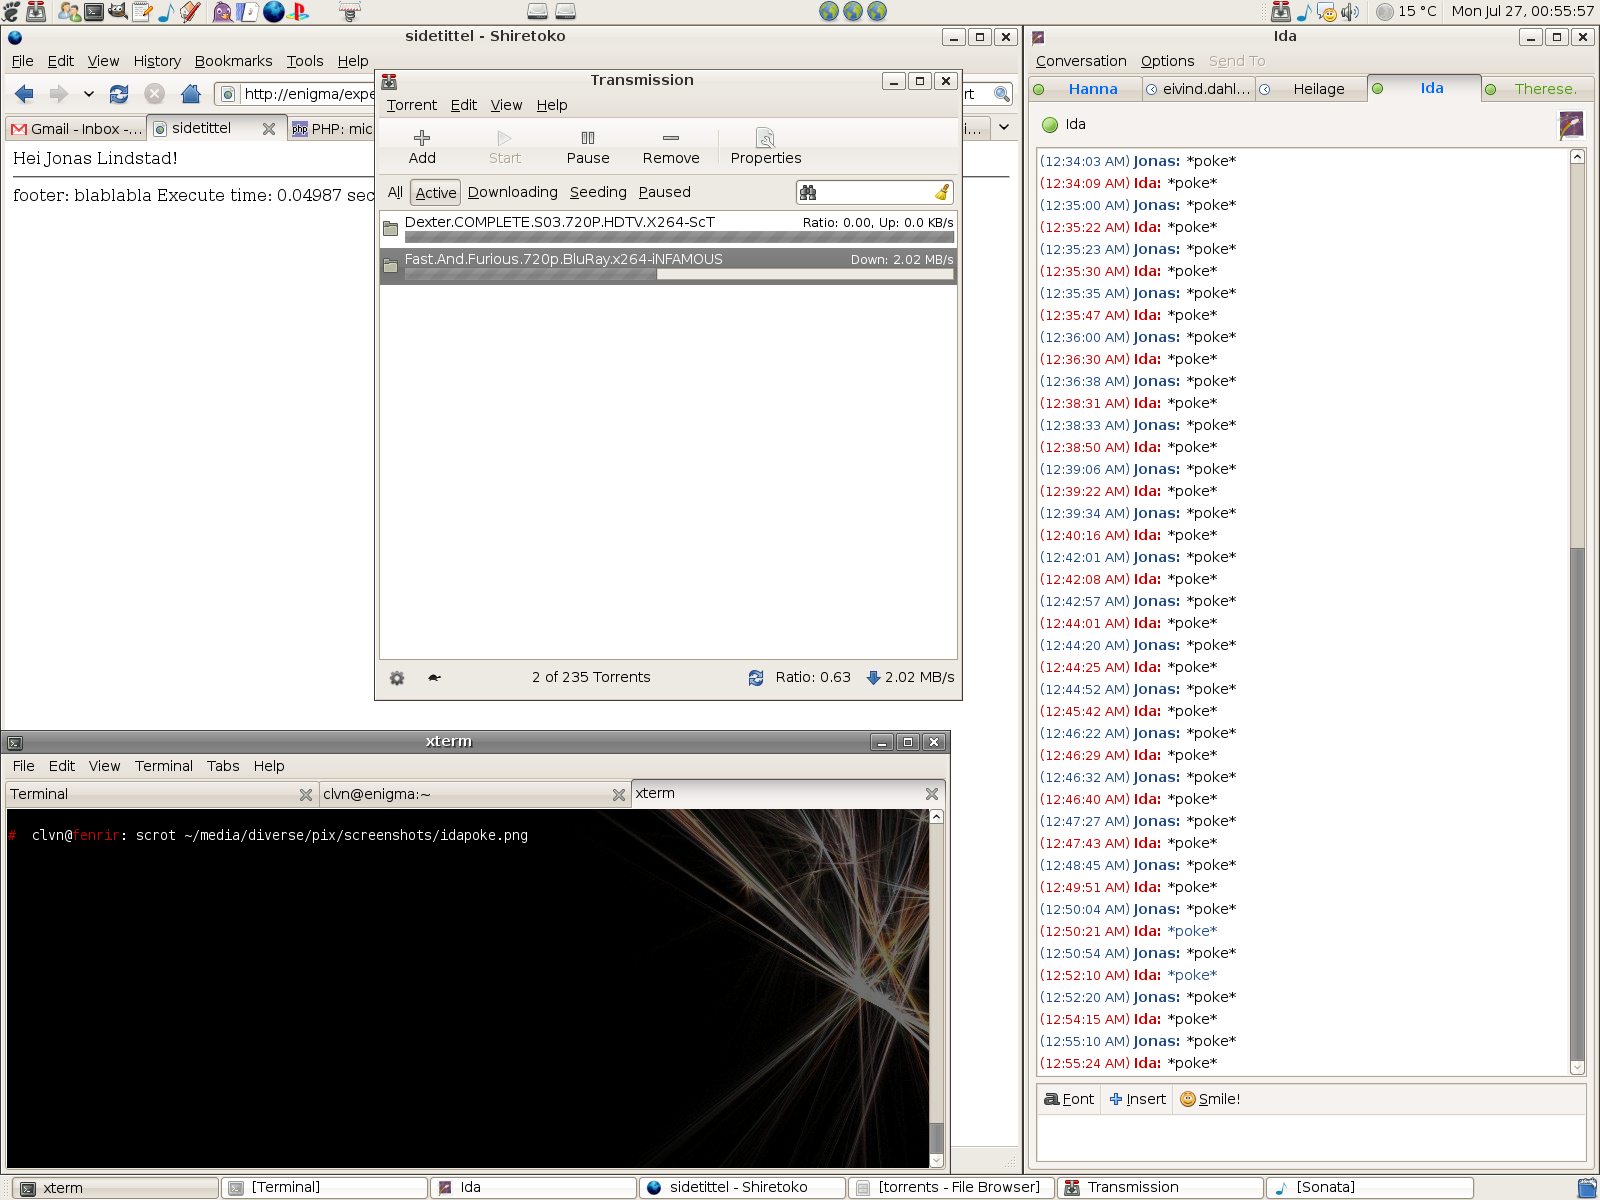Open the Transmission gear options menu
Viewport: 1600px width, 1200px height.
pos(397,678)
